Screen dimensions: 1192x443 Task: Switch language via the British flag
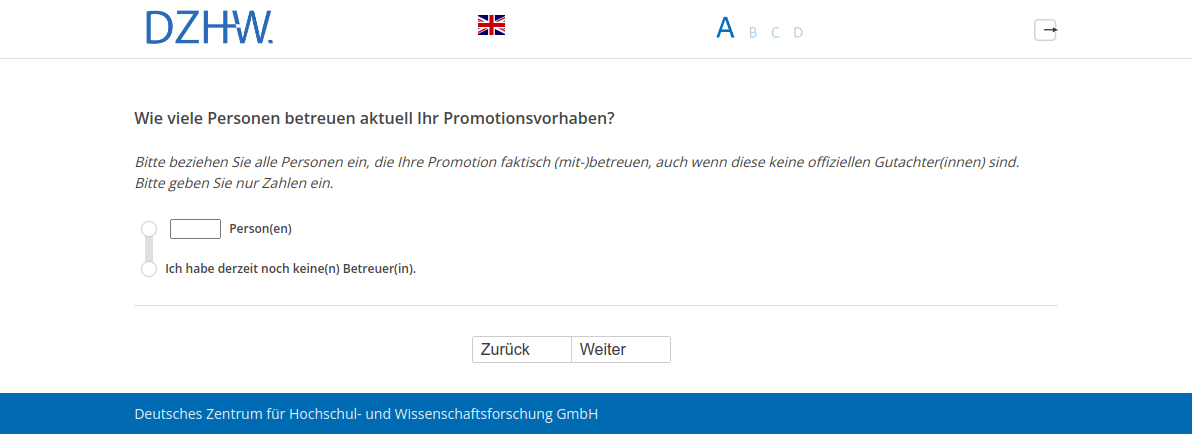click(491, 25)
